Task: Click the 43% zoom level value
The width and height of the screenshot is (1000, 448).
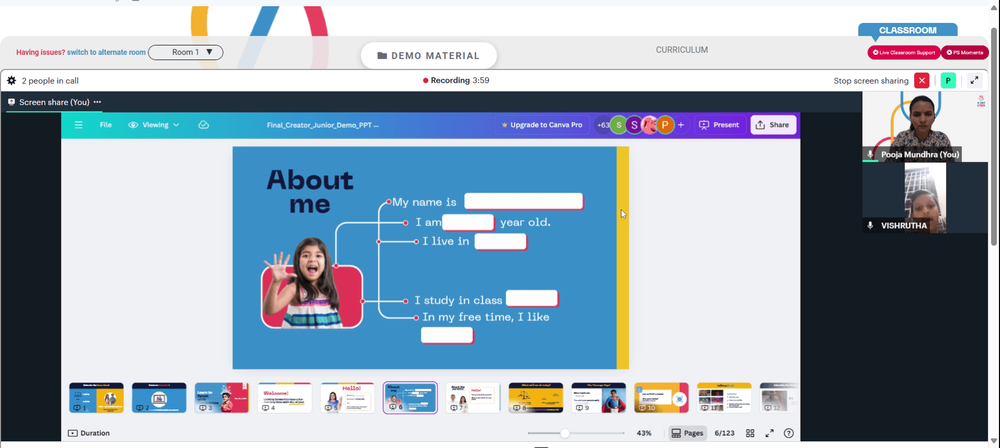Action: coord(644,433)
